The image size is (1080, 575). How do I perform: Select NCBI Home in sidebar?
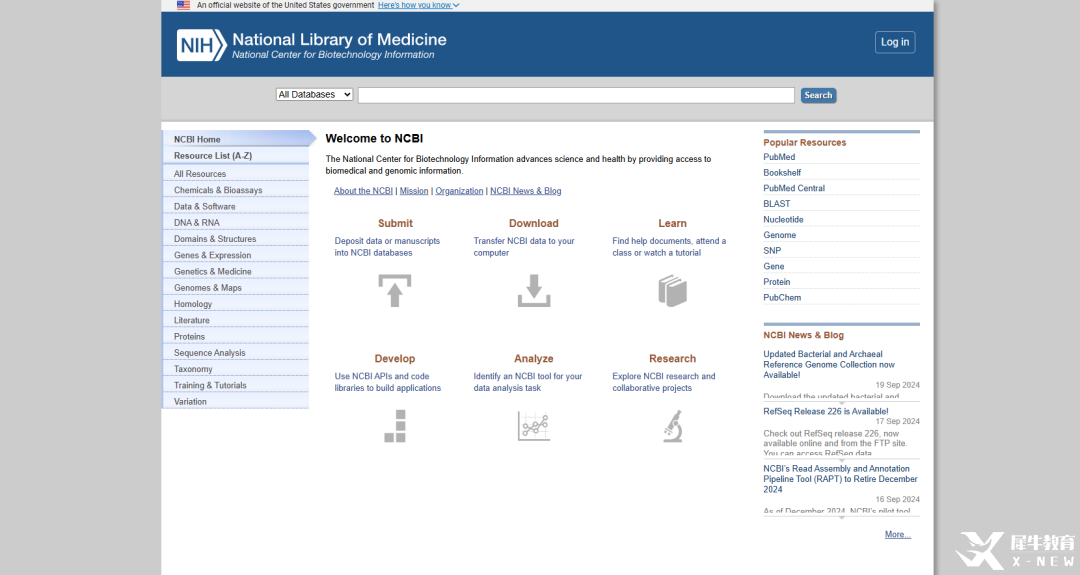pyautogui.click(x=236, y=139)
